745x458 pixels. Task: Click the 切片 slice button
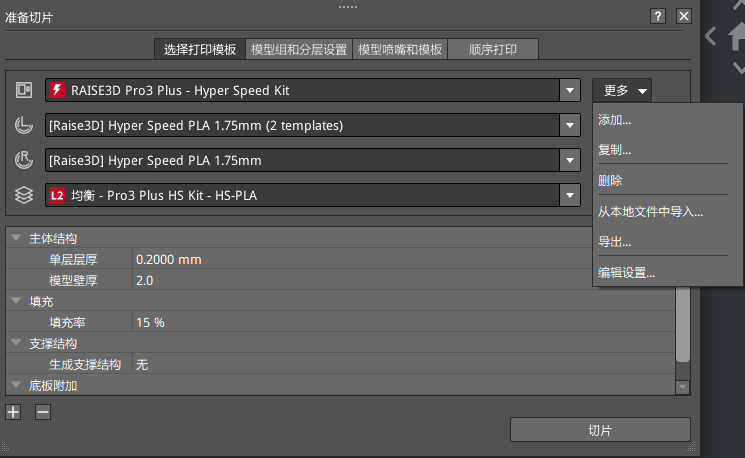(600, 430)
